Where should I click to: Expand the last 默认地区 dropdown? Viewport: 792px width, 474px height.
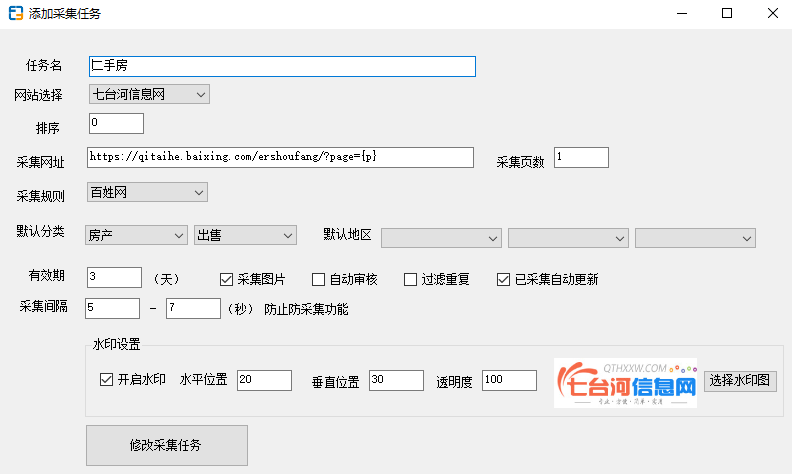point(695,237)
